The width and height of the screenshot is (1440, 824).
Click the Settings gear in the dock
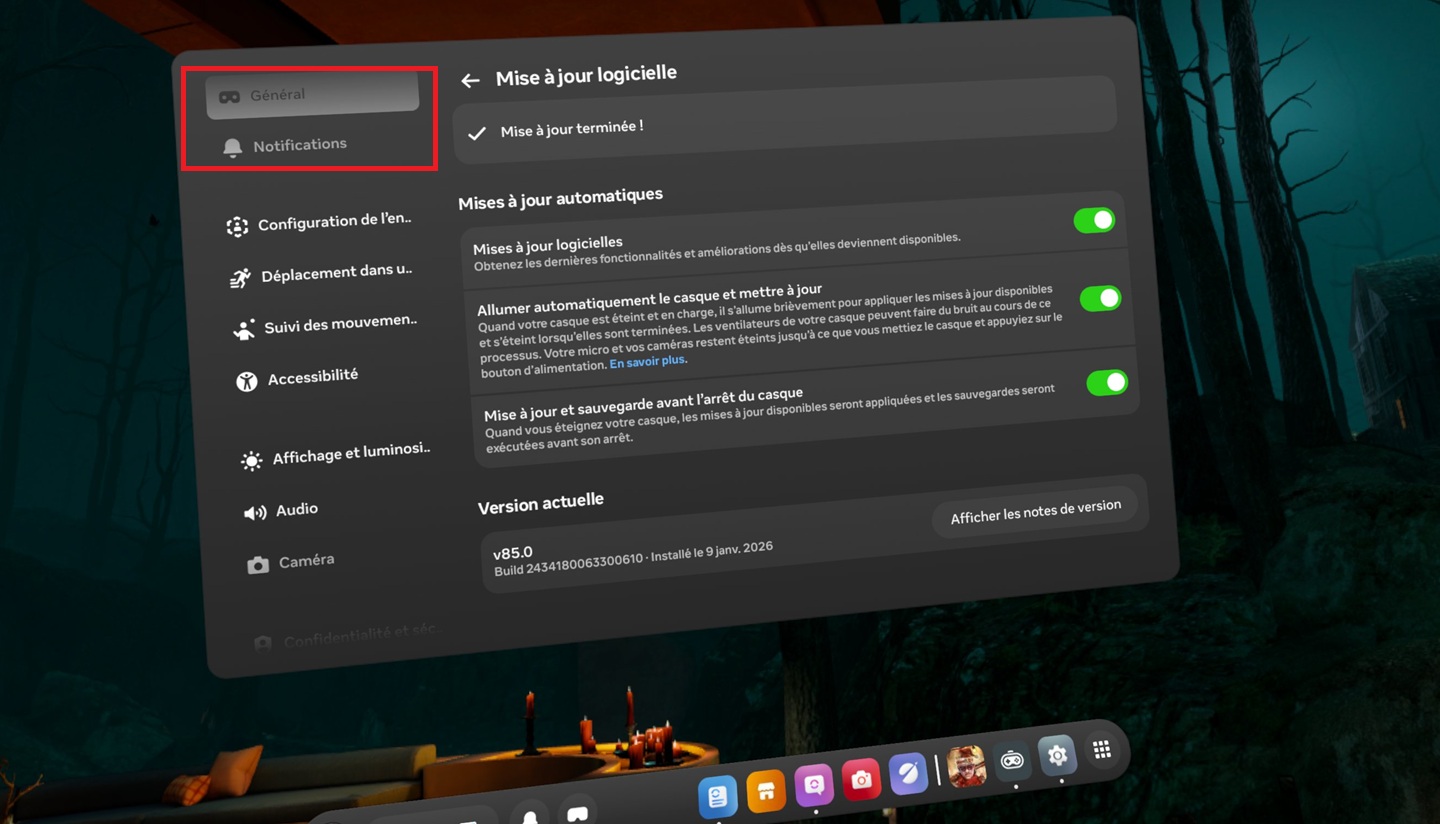pyautogui.click(x=1057, y=756)
